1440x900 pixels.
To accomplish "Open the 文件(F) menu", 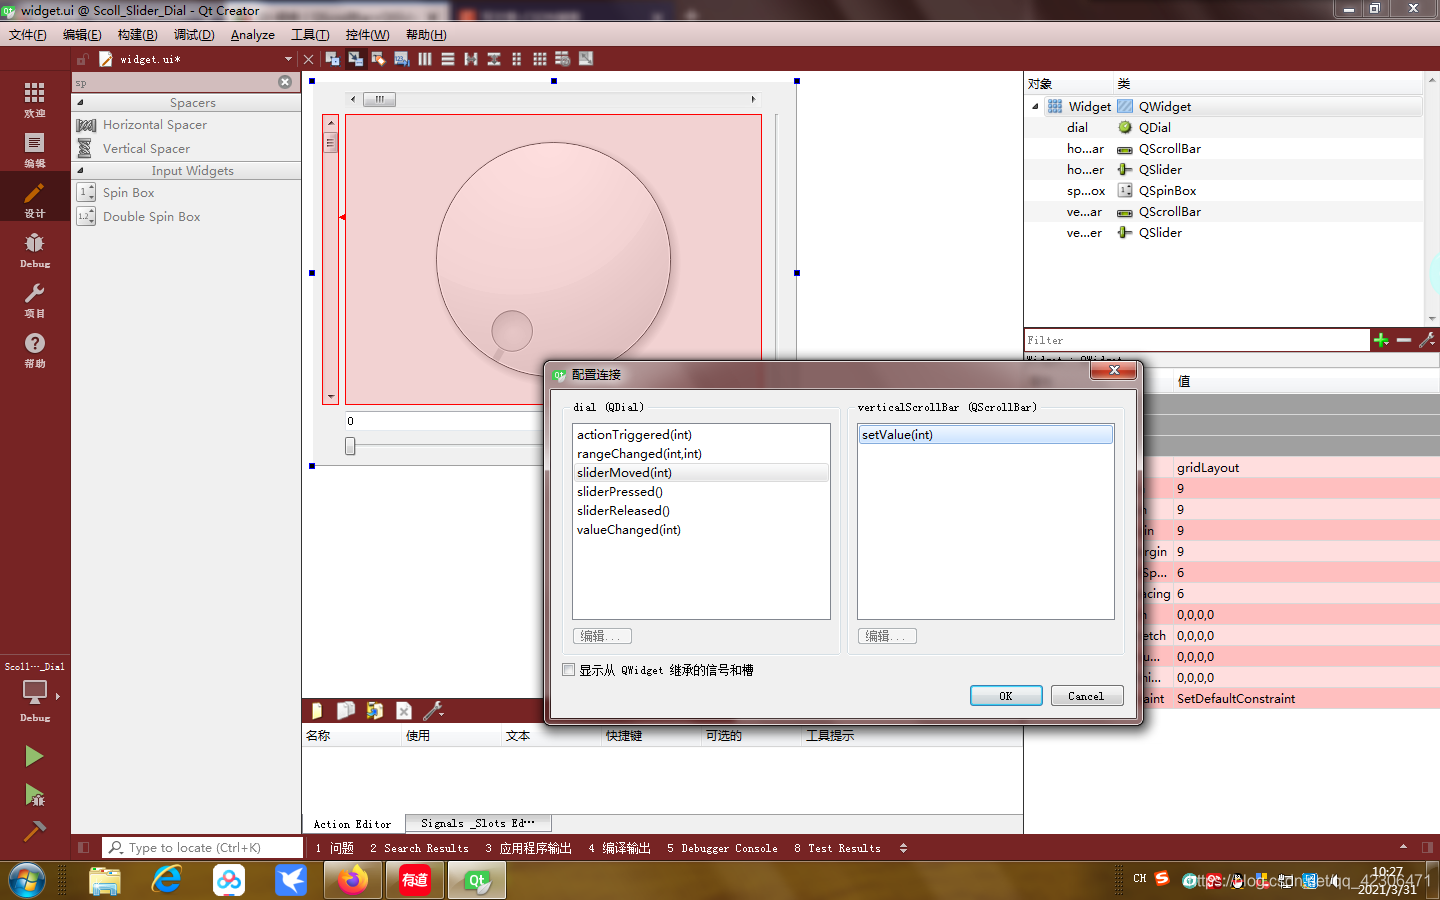I will click(x=27, y=34).
